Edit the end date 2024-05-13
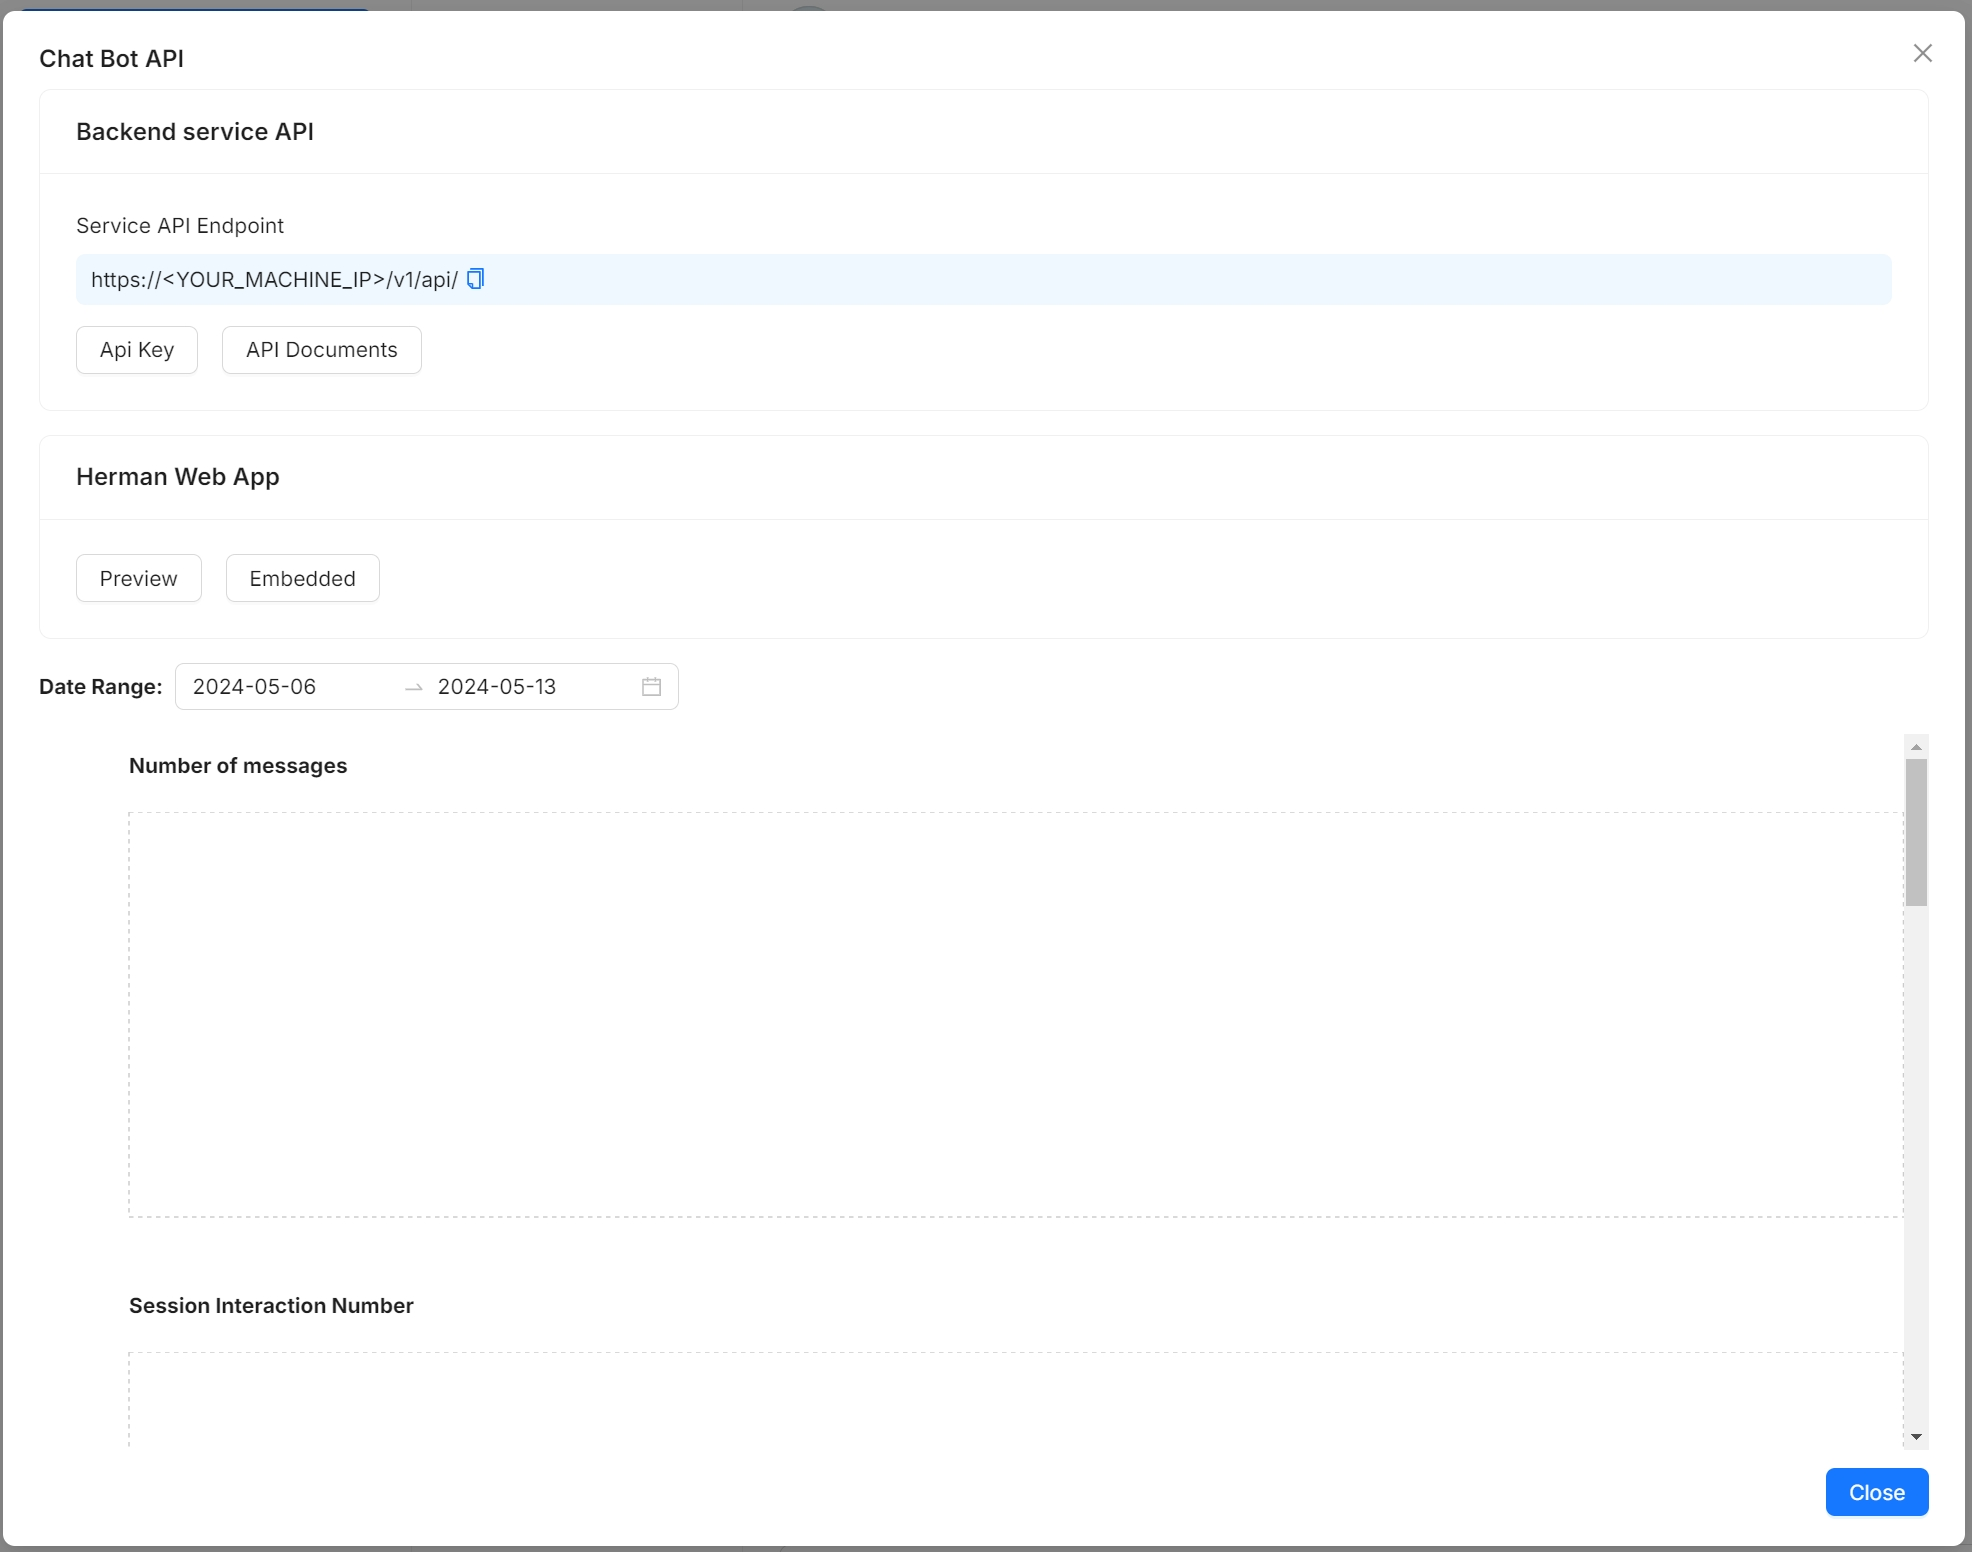The width and height of the screenshot is (1972, 1552). [x=497, y=687]
